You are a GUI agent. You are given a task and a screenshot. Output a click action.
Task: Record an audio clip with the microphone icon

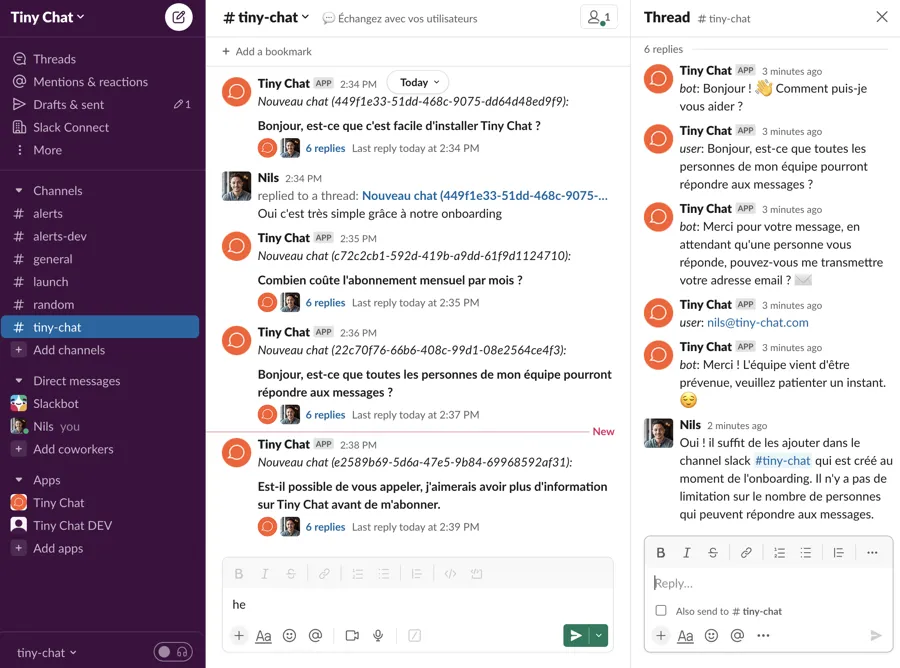(376, 635)
